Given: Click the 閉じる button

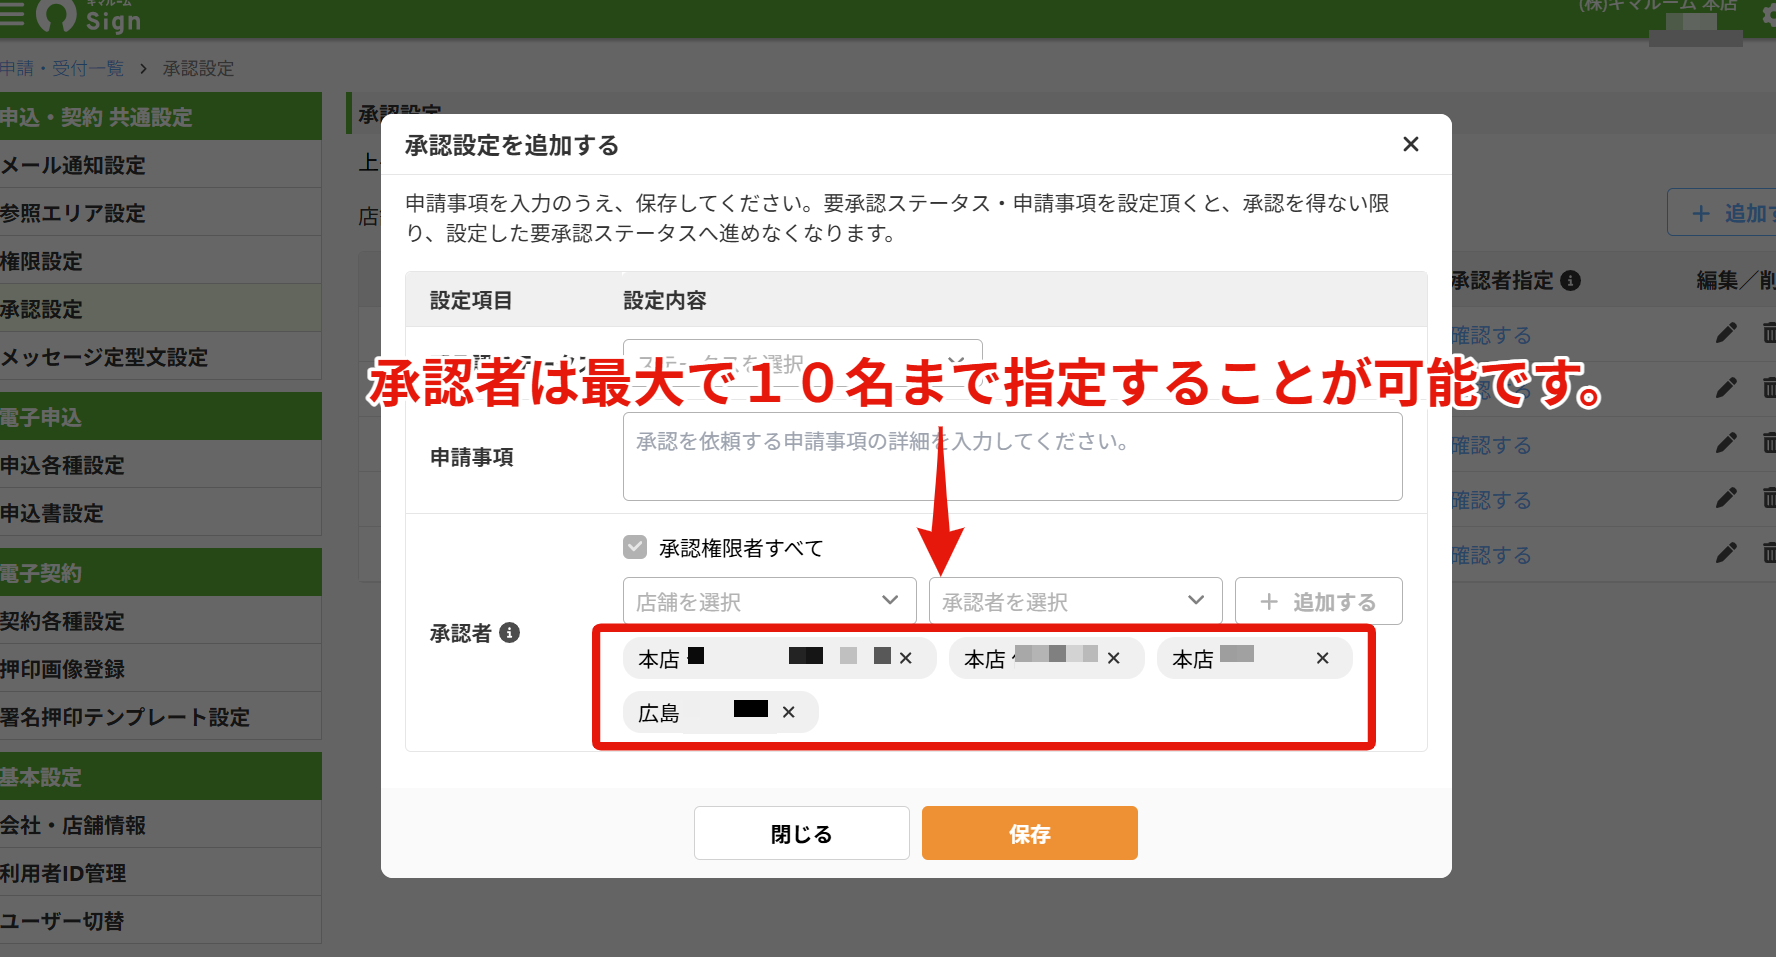Looking at the screenshot, I should tap(801, 833).
